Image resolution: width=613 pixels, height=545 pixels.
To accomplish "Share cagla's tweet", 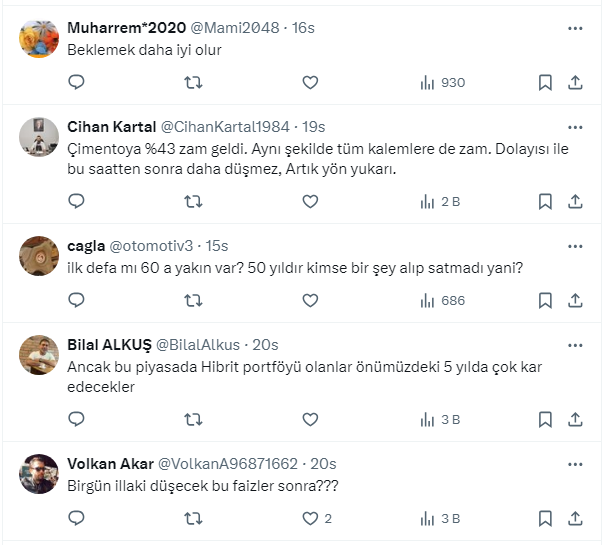I will 575,300.
